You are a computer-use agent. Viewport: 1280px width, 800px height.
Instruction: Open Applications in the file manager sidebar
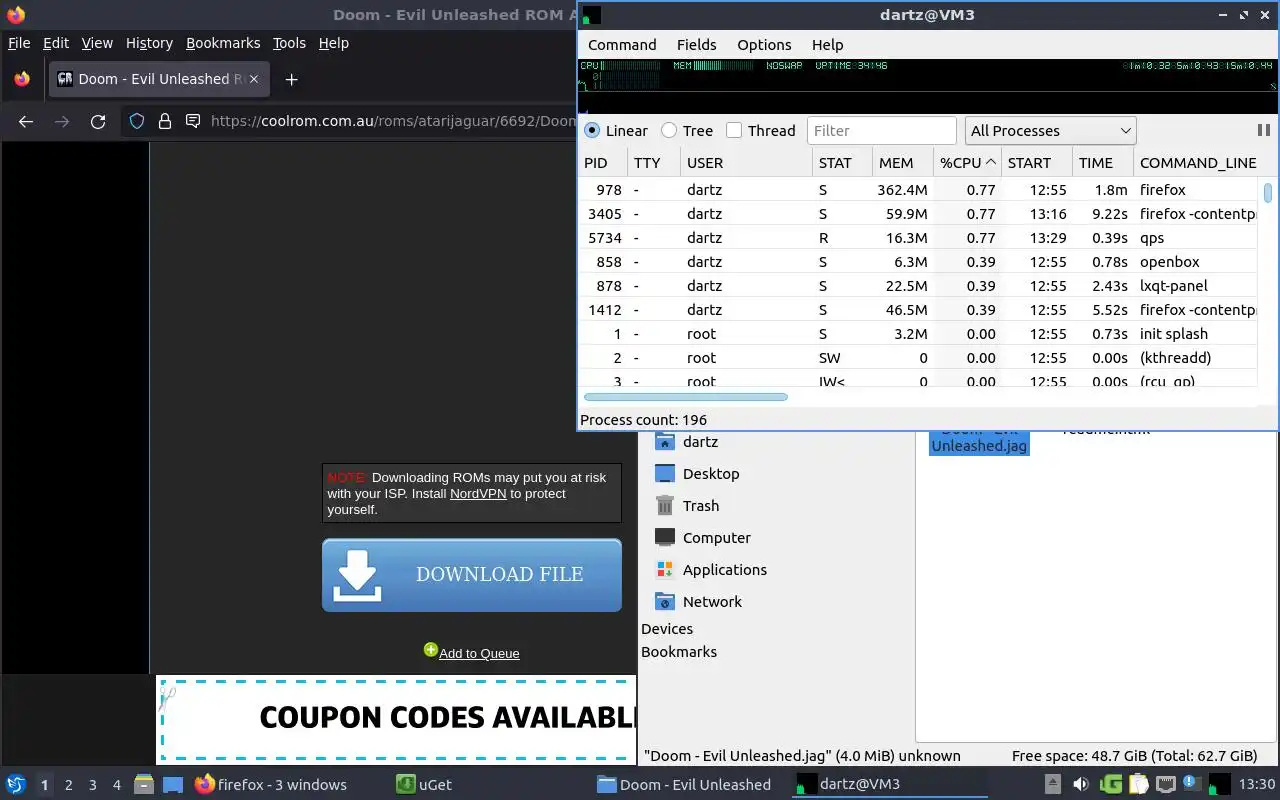[710, 570]
